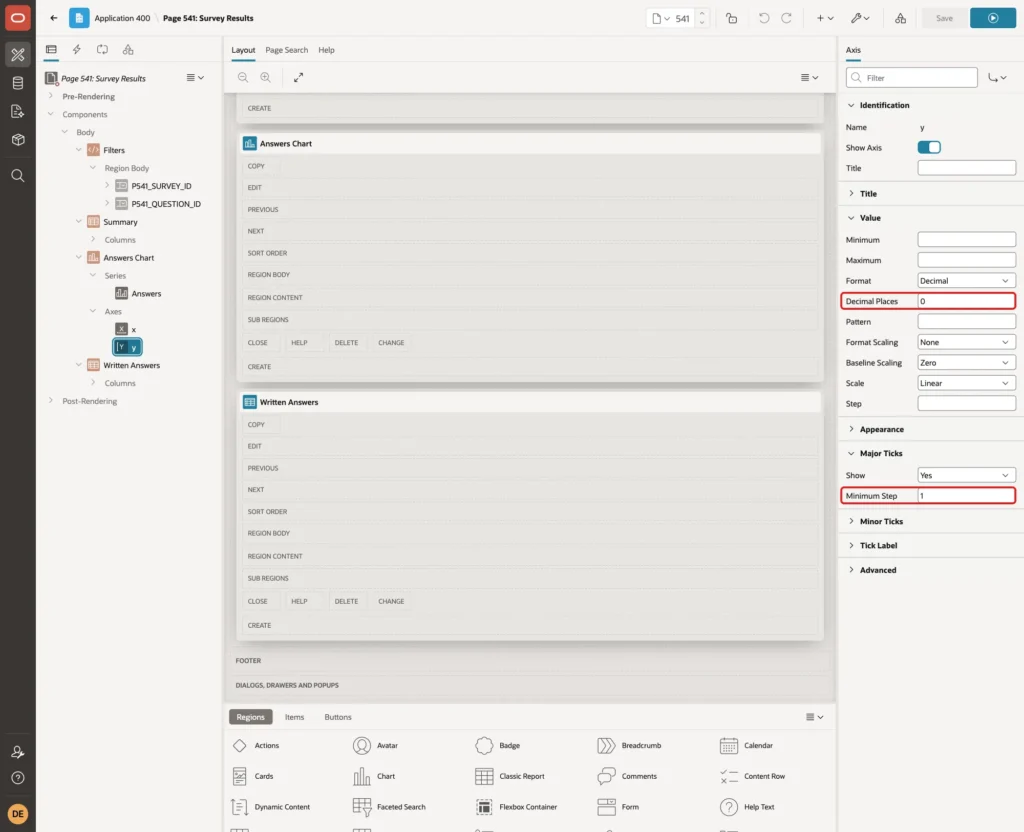This screenshot has width=1024, height=832.
Task: Switch to the Processing tab icon
Action: coord(103,50)
